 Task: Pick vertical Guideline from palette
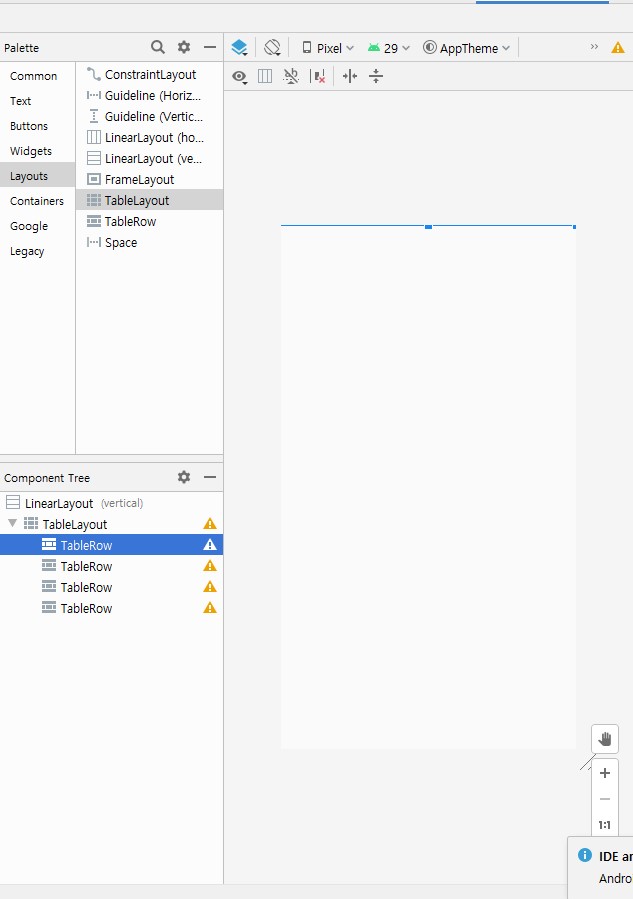click(x=149, y=117)
